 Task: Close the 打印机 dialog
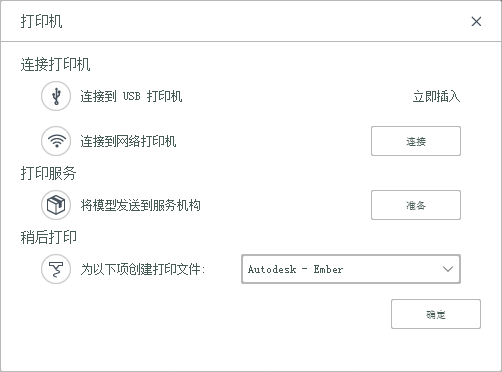click(x=476, y=21)
